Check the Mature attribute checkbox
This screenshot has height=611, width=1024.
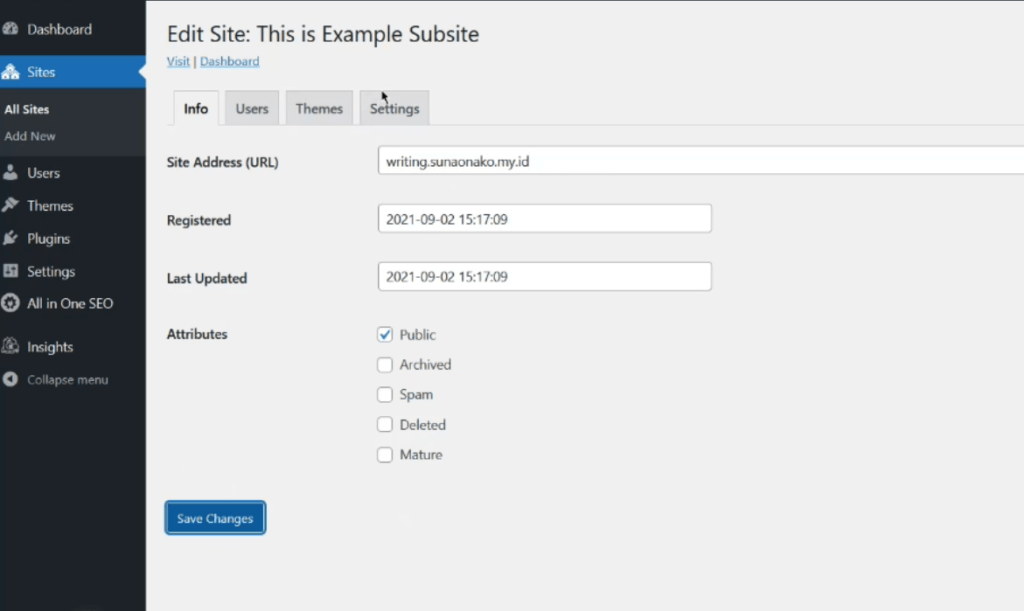(385, 455)
